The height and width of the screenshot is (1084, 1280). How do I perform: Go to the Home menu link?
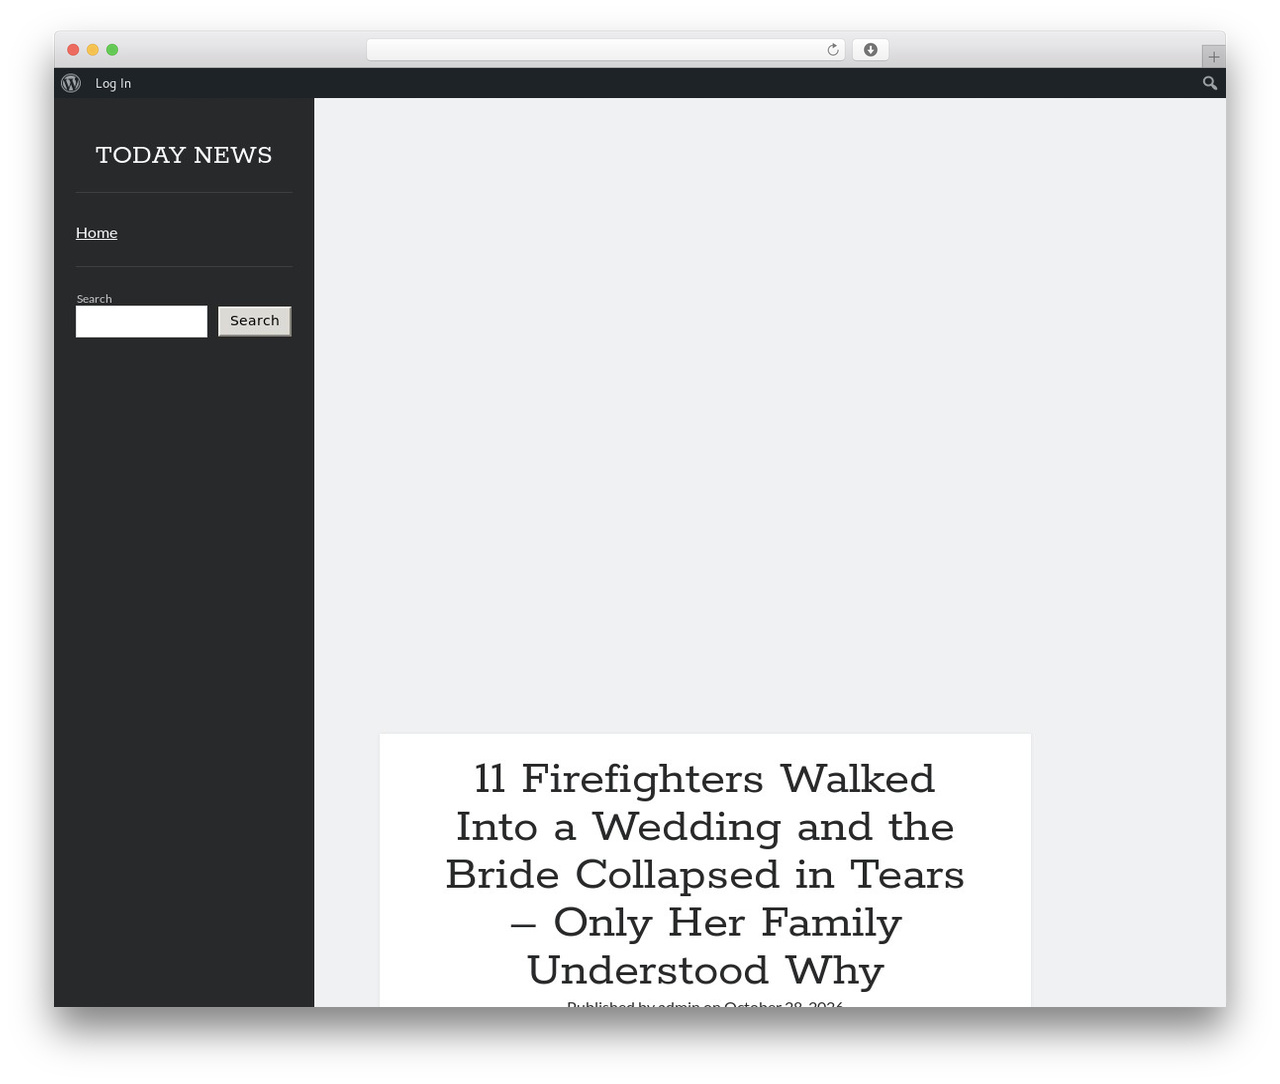point(97,233)
